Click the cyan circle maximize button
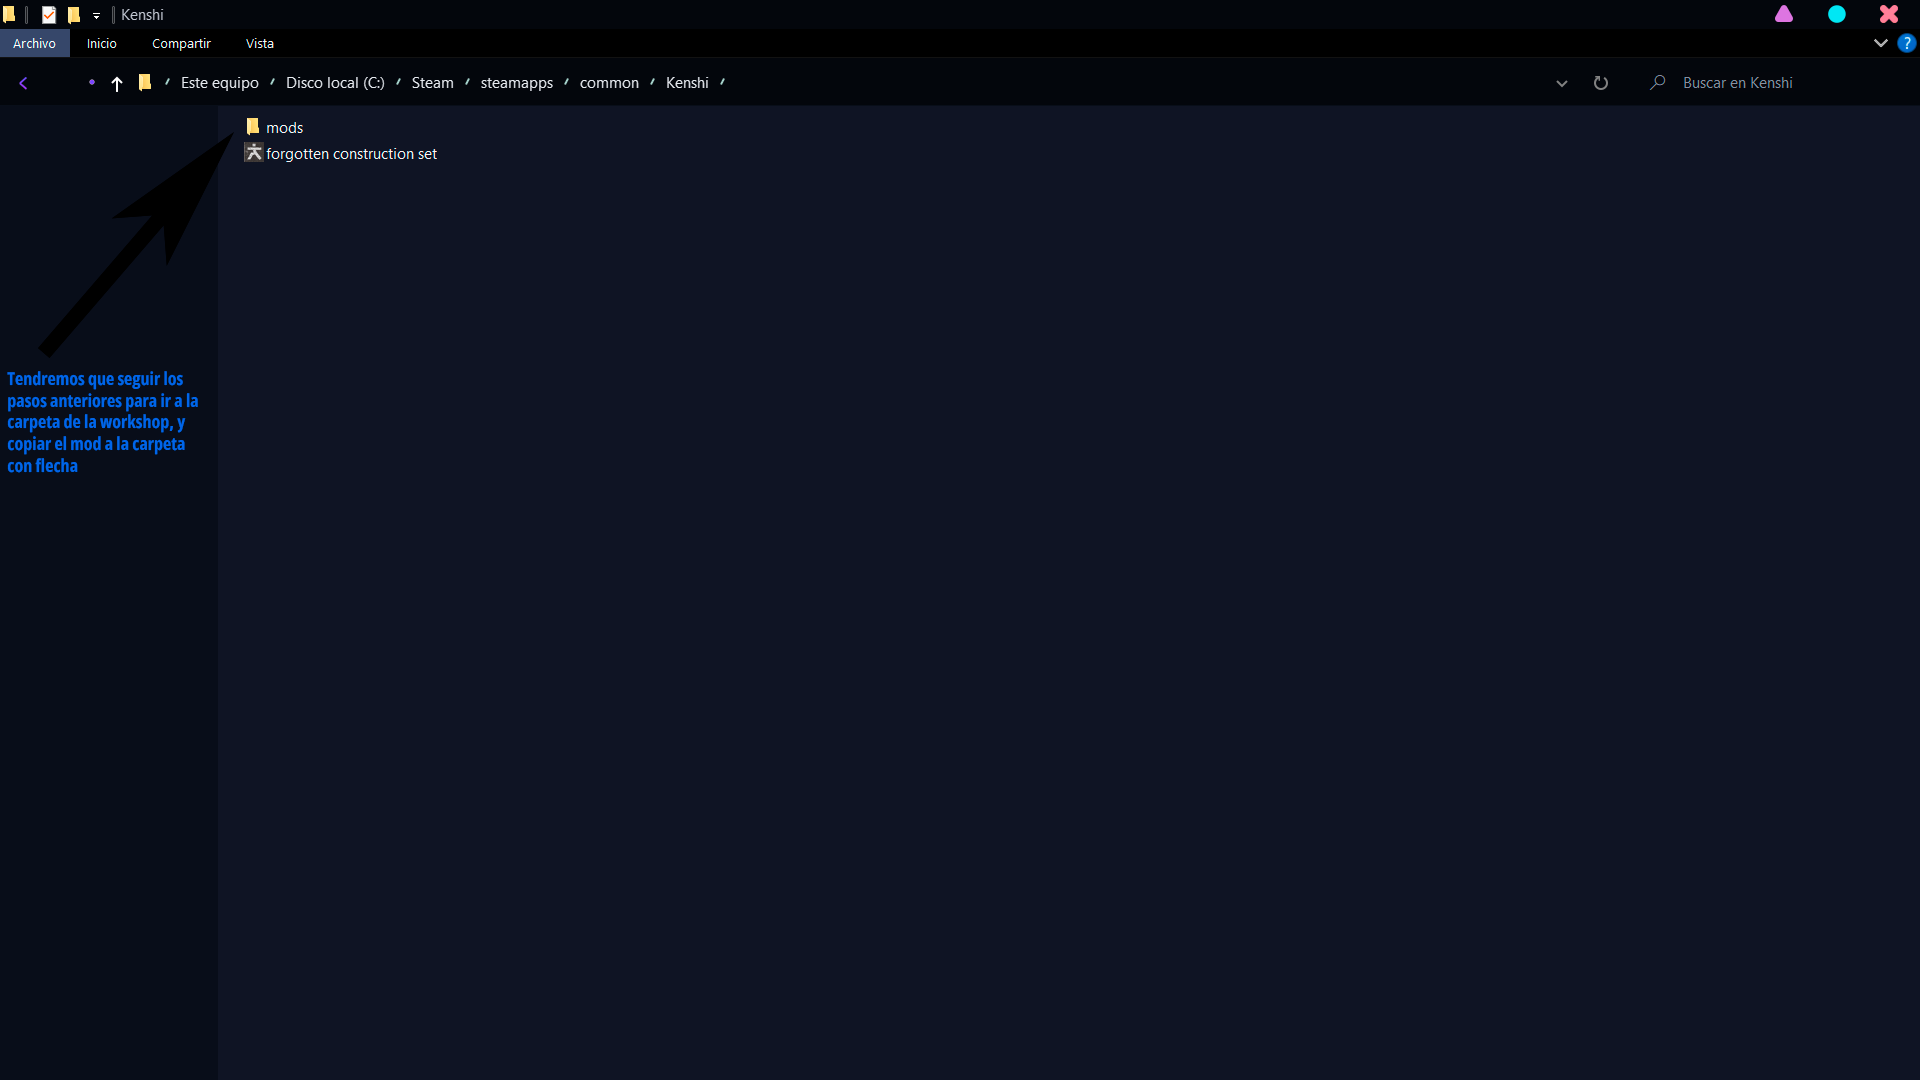The height and width of the screenshot is (1080, 1920). point(1837,14)
